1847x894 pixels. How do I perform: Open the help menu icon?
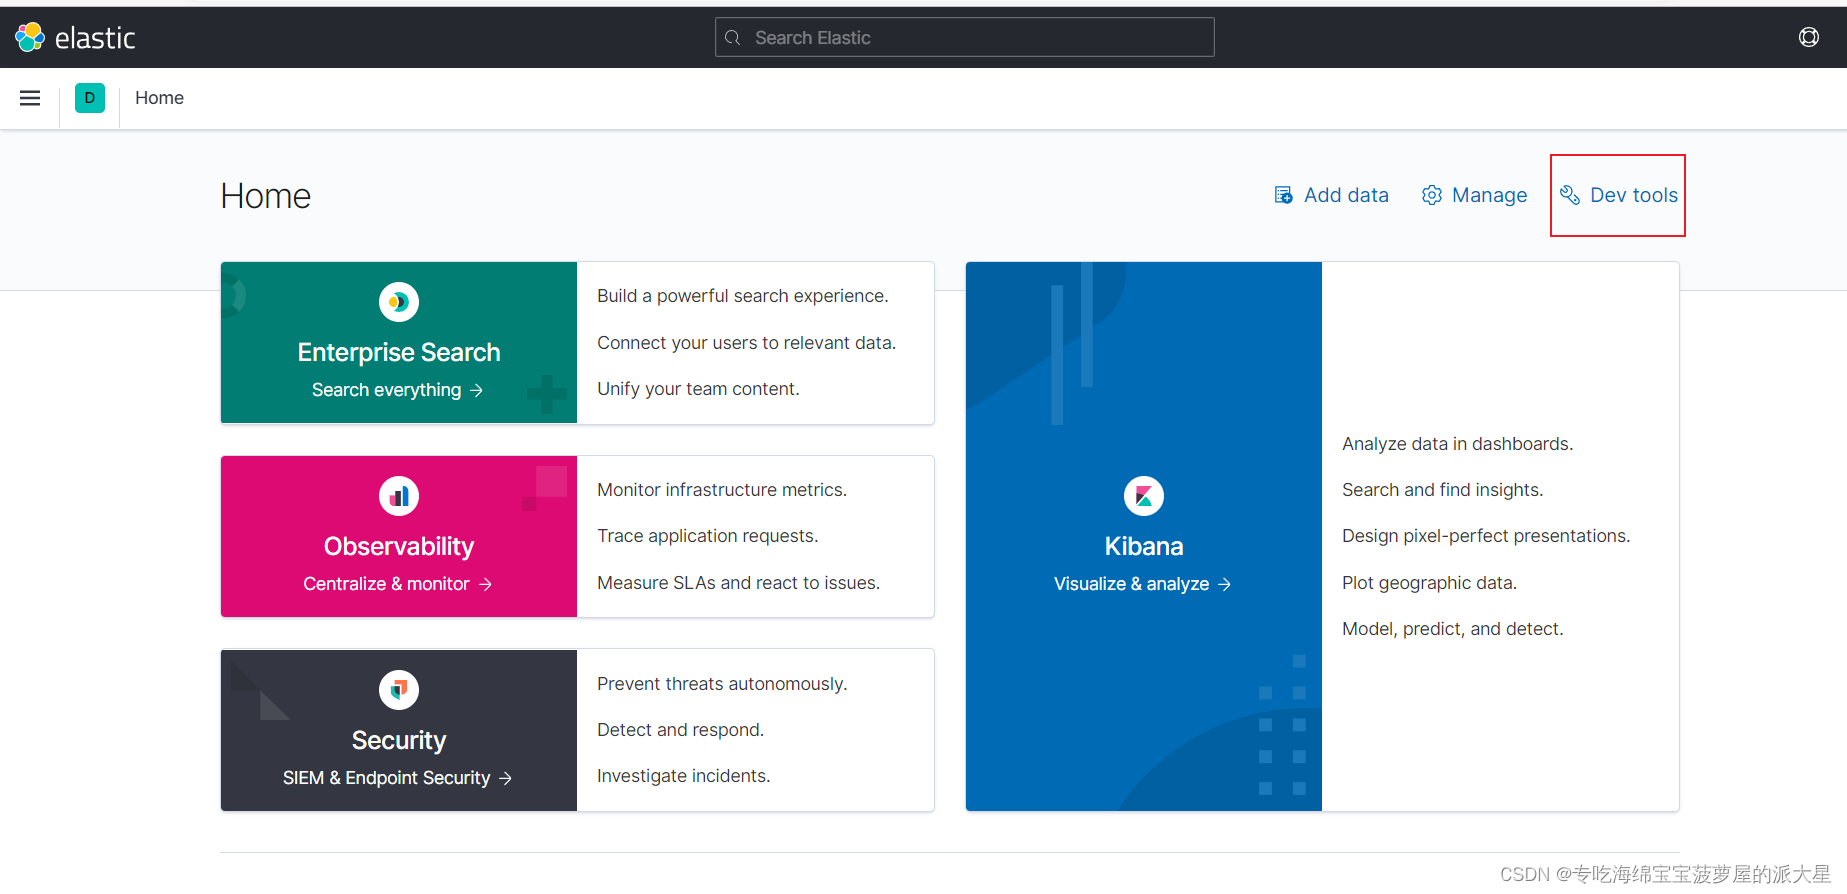(1808, 37)
